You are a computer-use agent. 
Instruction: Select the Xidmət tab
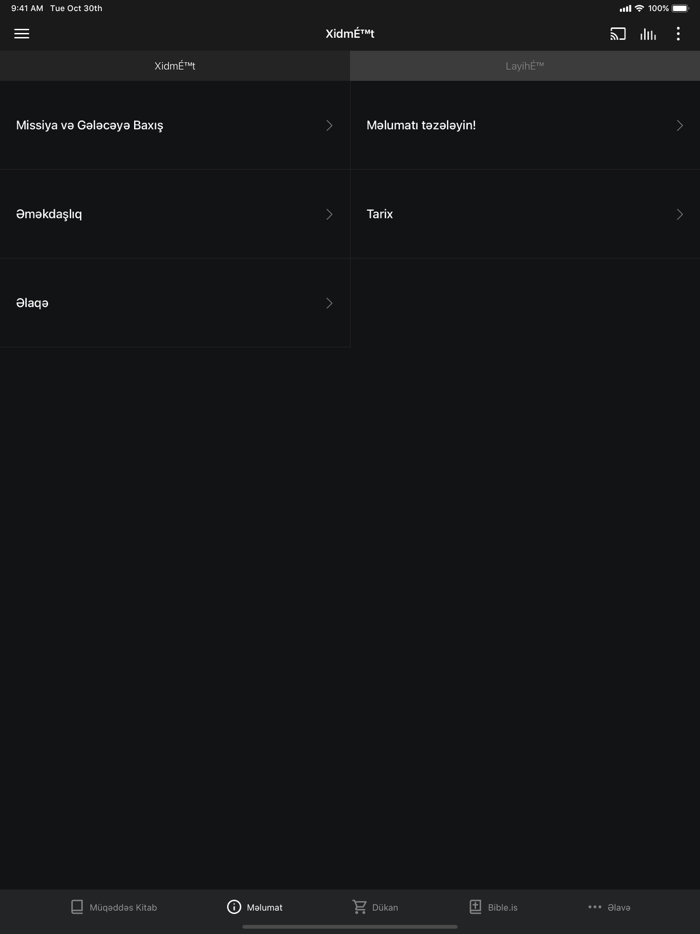pyautogui.click(x=175, y=66)
